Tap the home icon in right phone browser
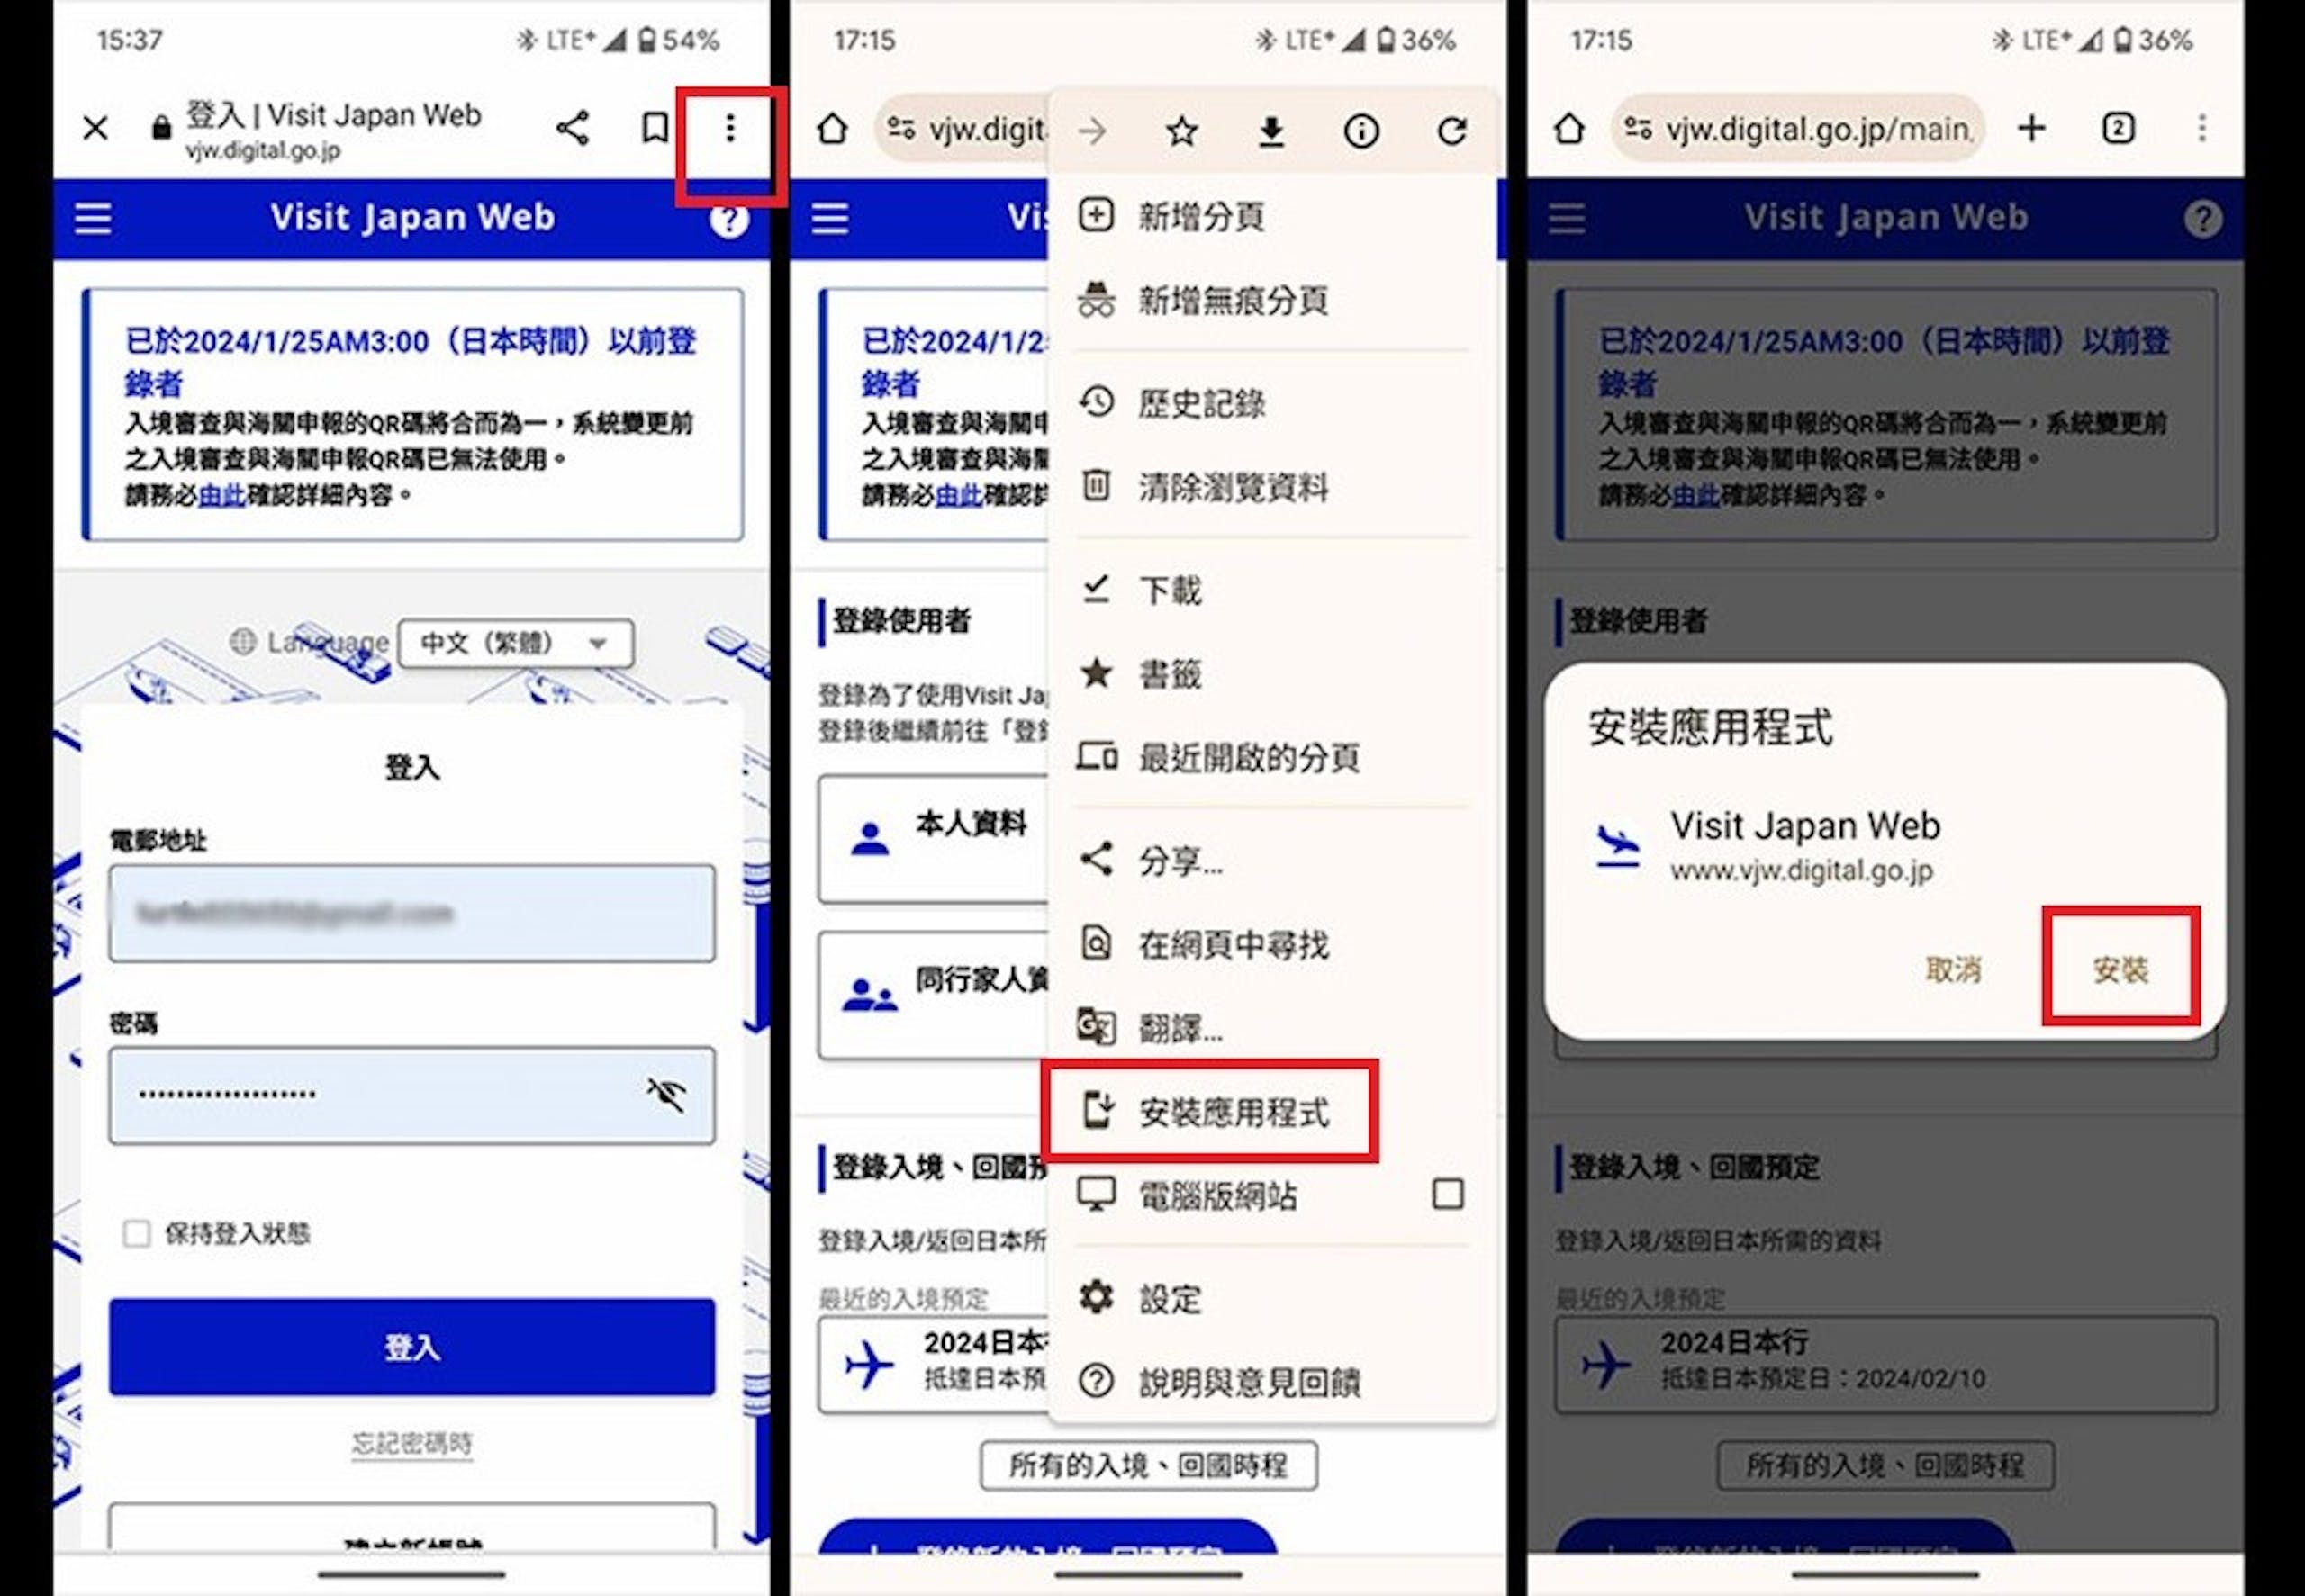The width and height of the screenshot is (2305, 1596). [x=1569, y=129]
